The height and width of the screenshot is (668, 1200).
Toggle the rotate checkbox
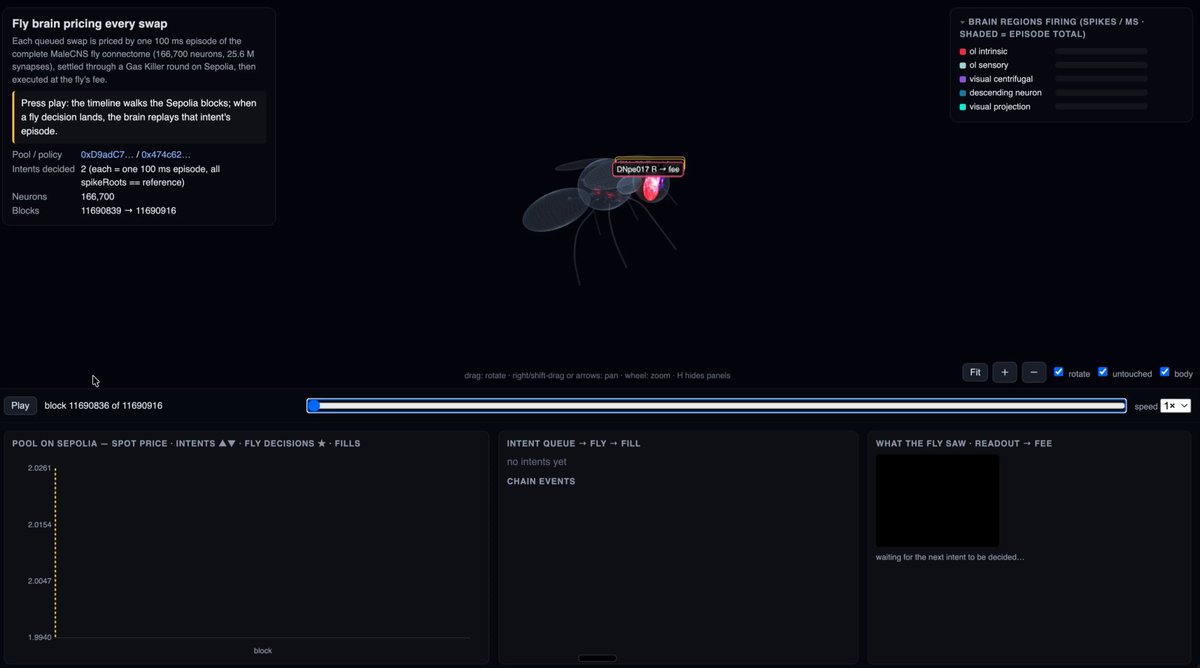[x=1059, y=372]
